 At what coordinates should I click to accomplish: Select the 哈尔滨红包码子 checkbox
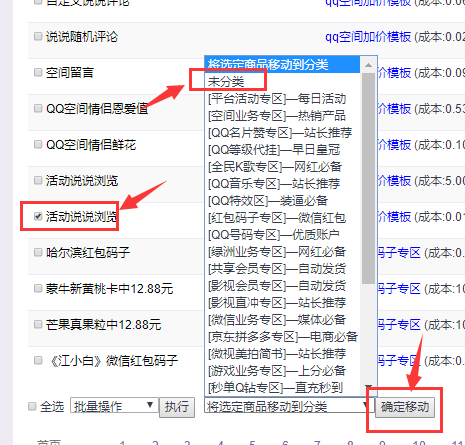click(x=38, y=252)
